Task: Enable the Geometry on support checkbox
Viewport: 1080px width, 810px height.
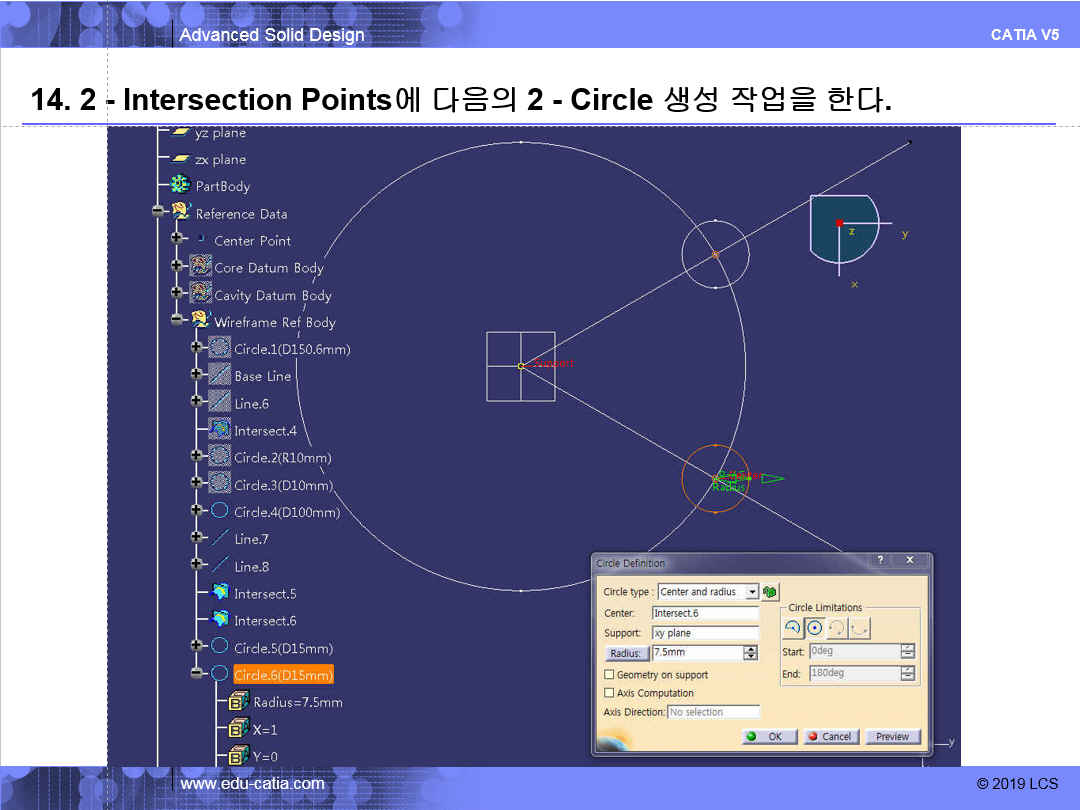Action: [x=609, y=674]
